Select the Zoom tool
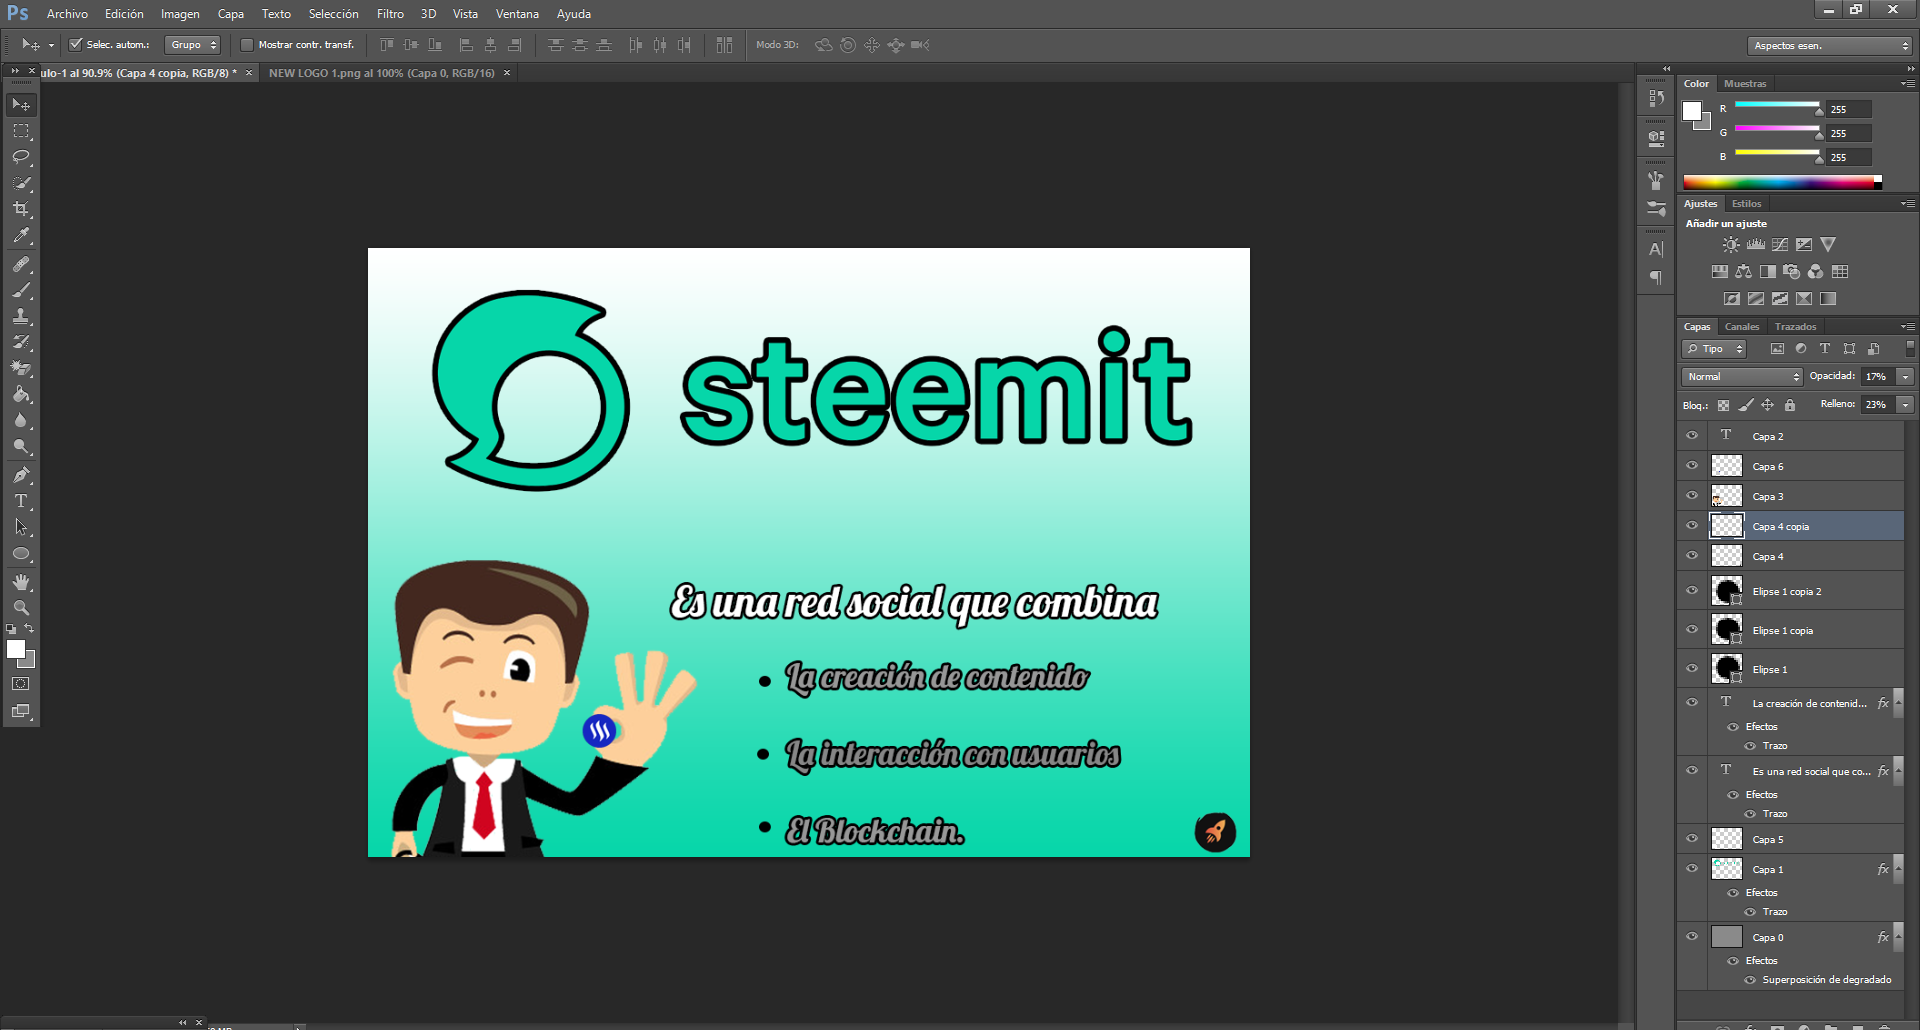This screenshot has width=1920, height=1030. [x=21, y=608]
